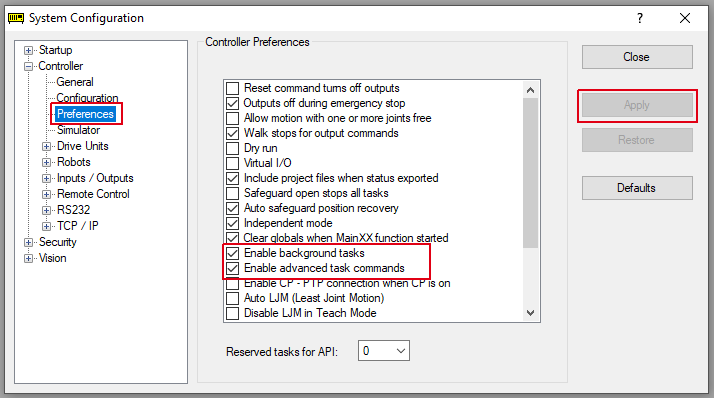Click the preferences list scroll down arrow

point(530,313)
